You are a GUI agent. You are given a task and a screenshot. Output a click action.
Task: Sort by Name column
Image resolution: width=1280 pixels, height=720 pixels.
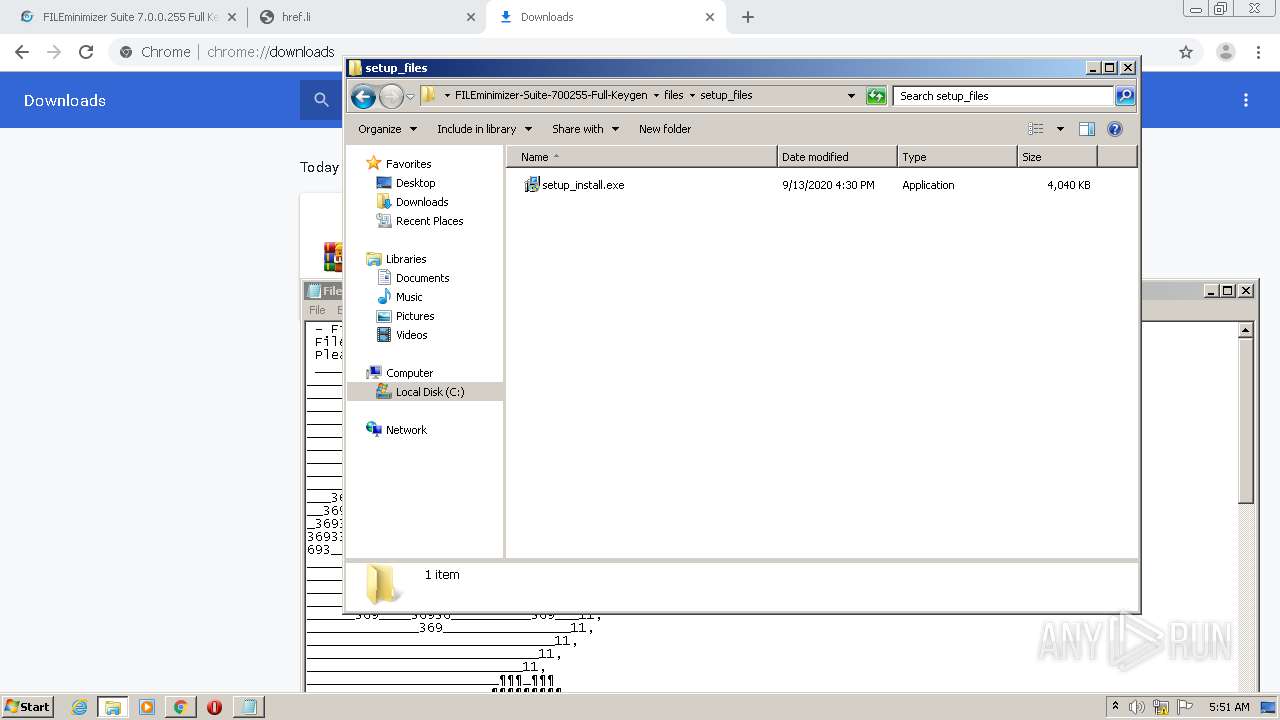point(642,157)
